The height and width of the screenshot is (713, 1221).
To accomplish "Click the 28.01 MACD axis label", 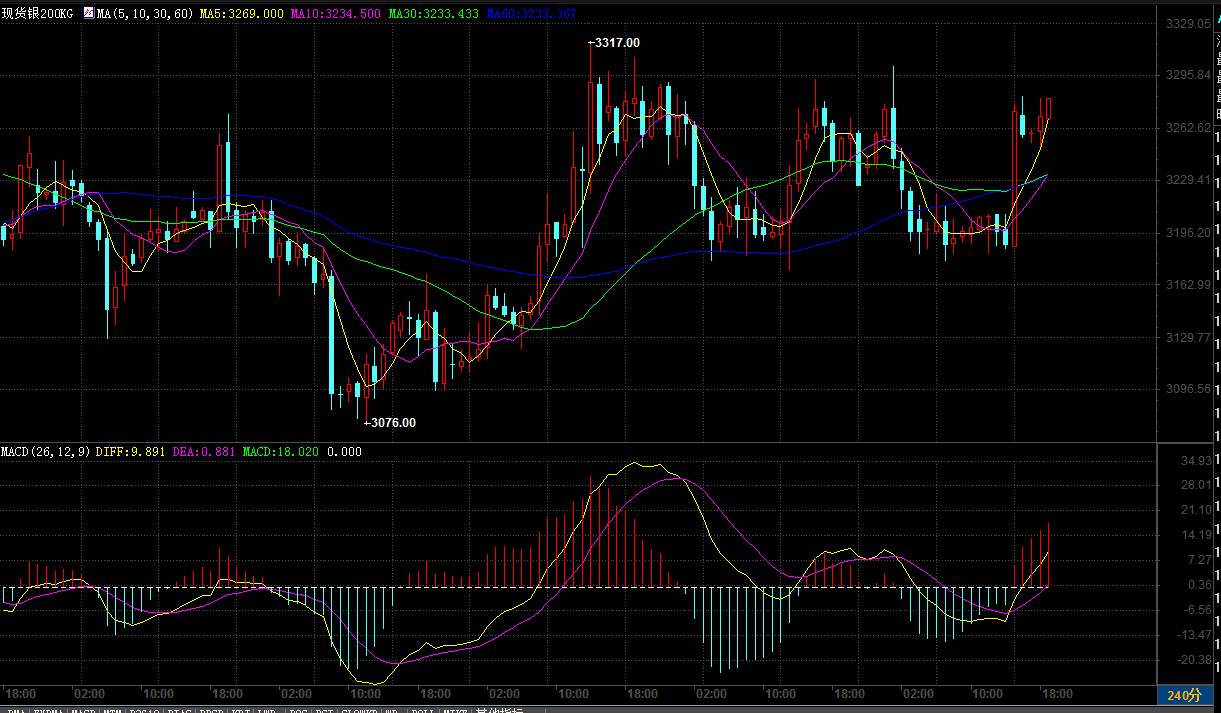I will click(x=1196, y=485).
